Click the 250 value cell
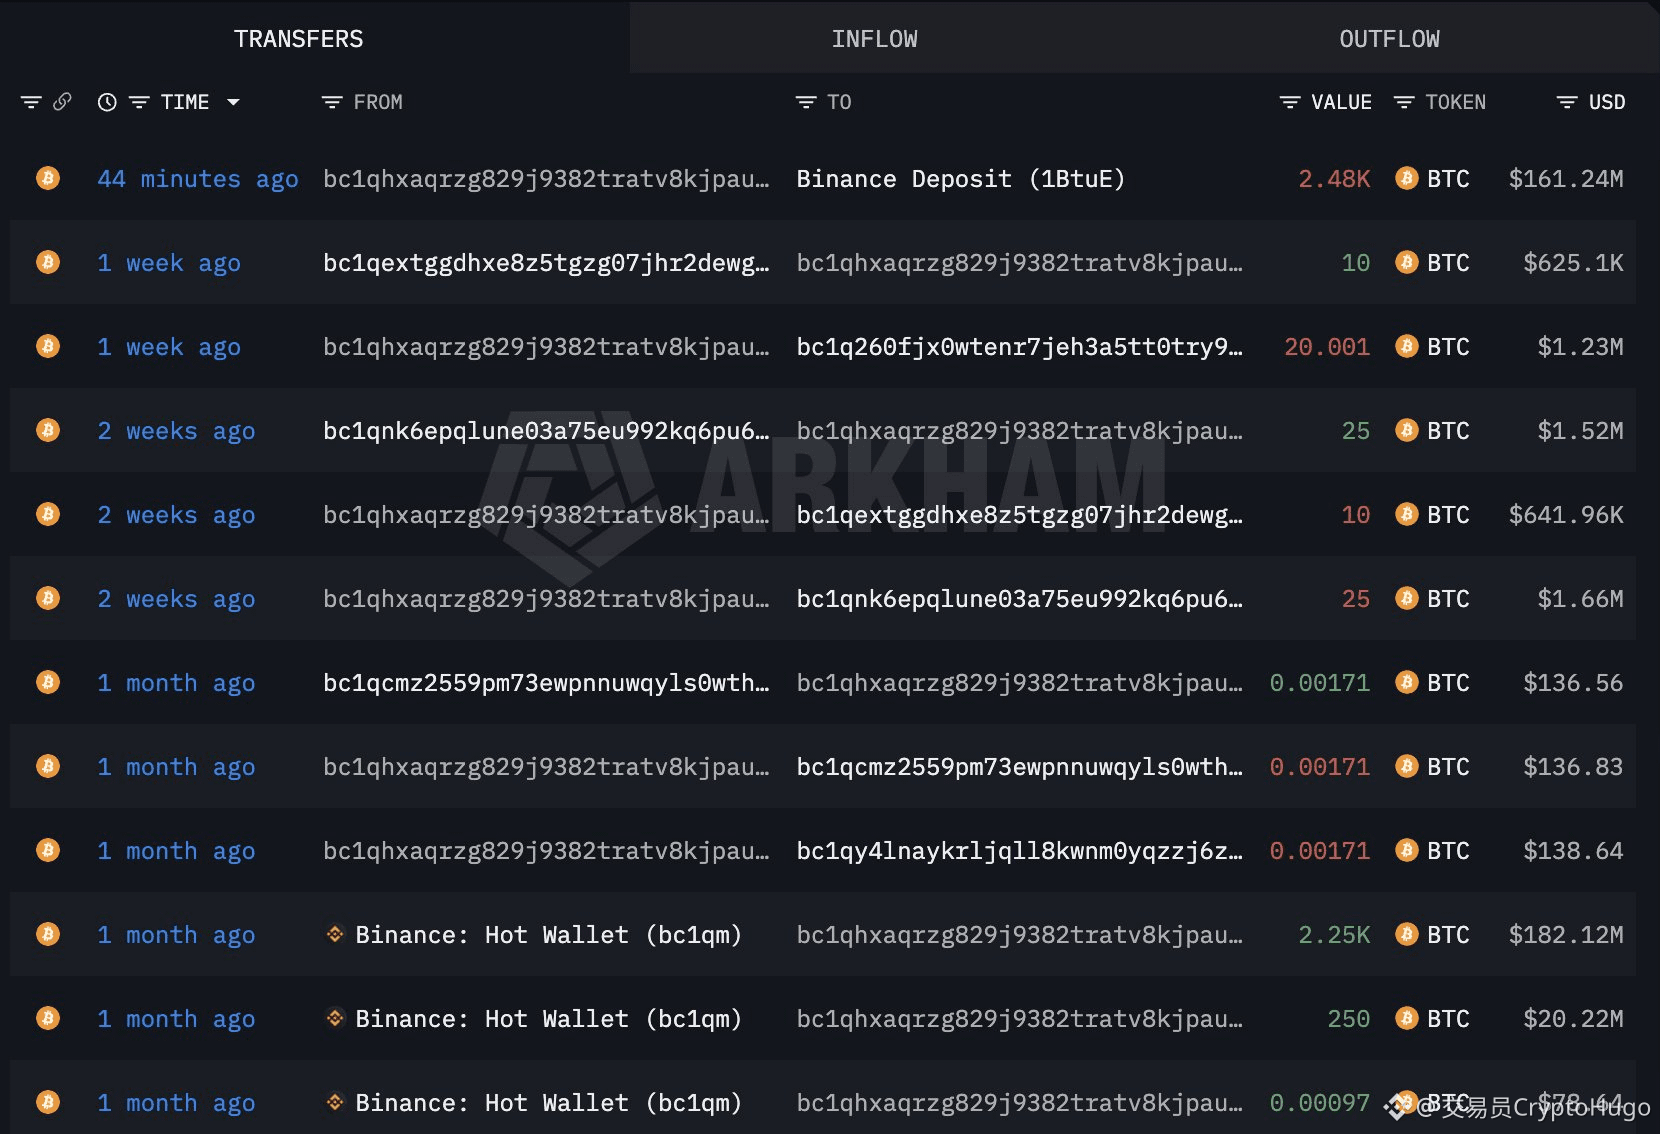 coord(1348,1019)
